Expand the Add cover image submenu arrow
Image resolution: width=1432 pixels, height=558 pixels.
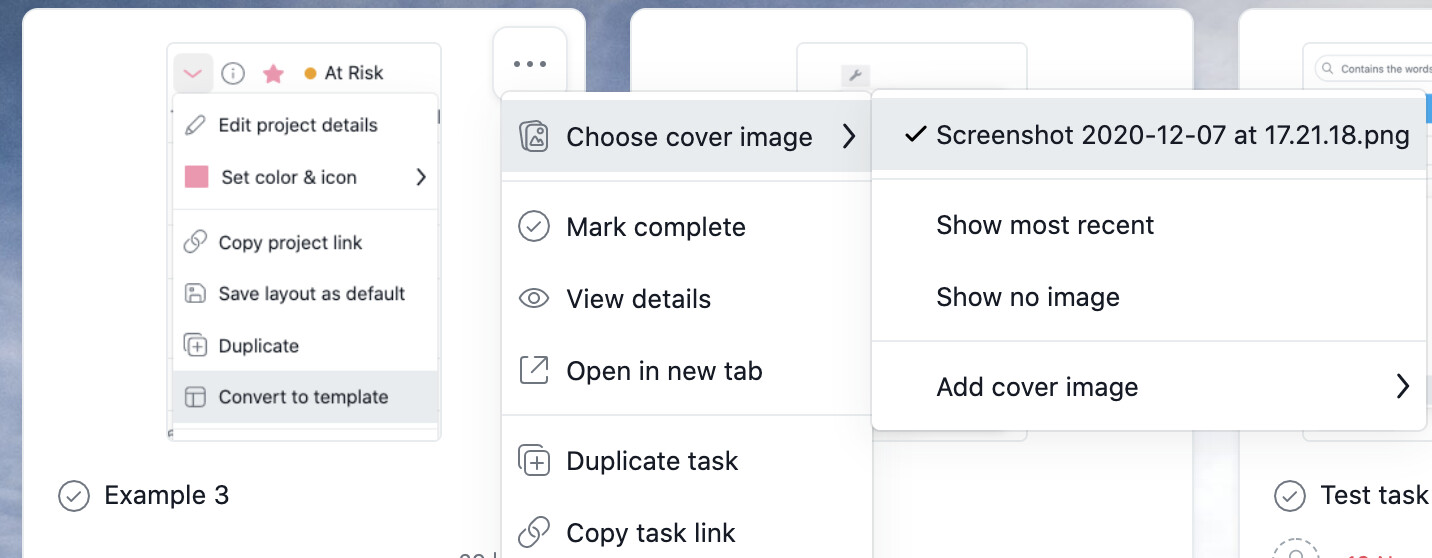coord(1403,387)
